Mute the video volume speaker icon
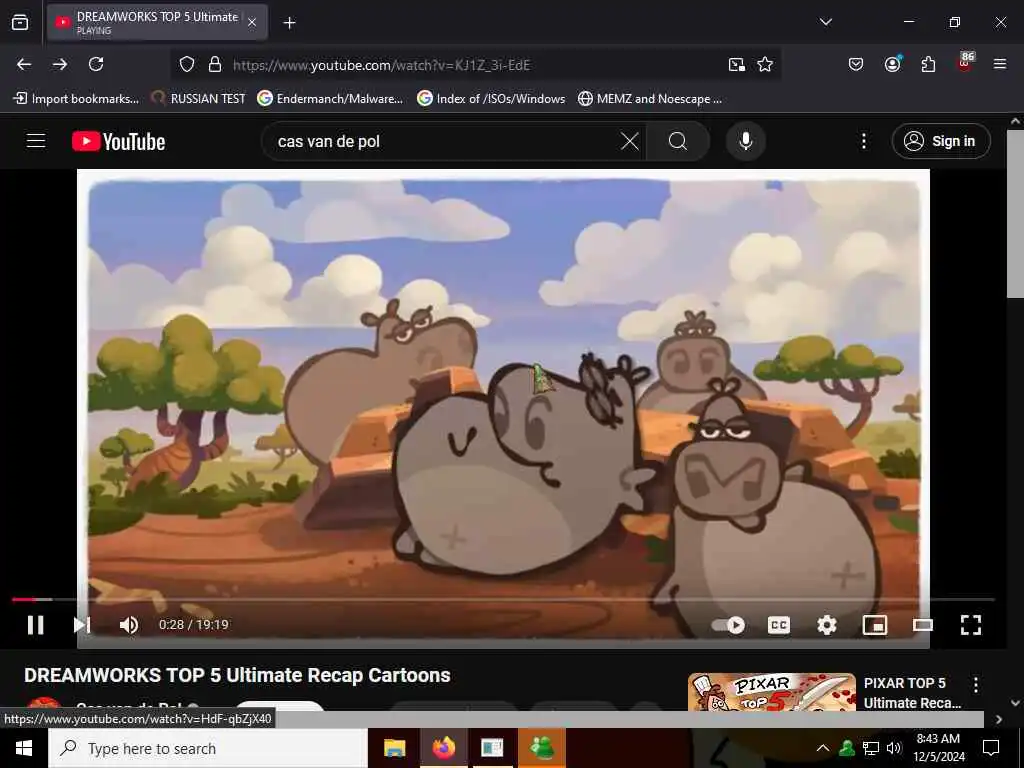Viewport: 1024px width, 768px height. (x=129, y=625)
